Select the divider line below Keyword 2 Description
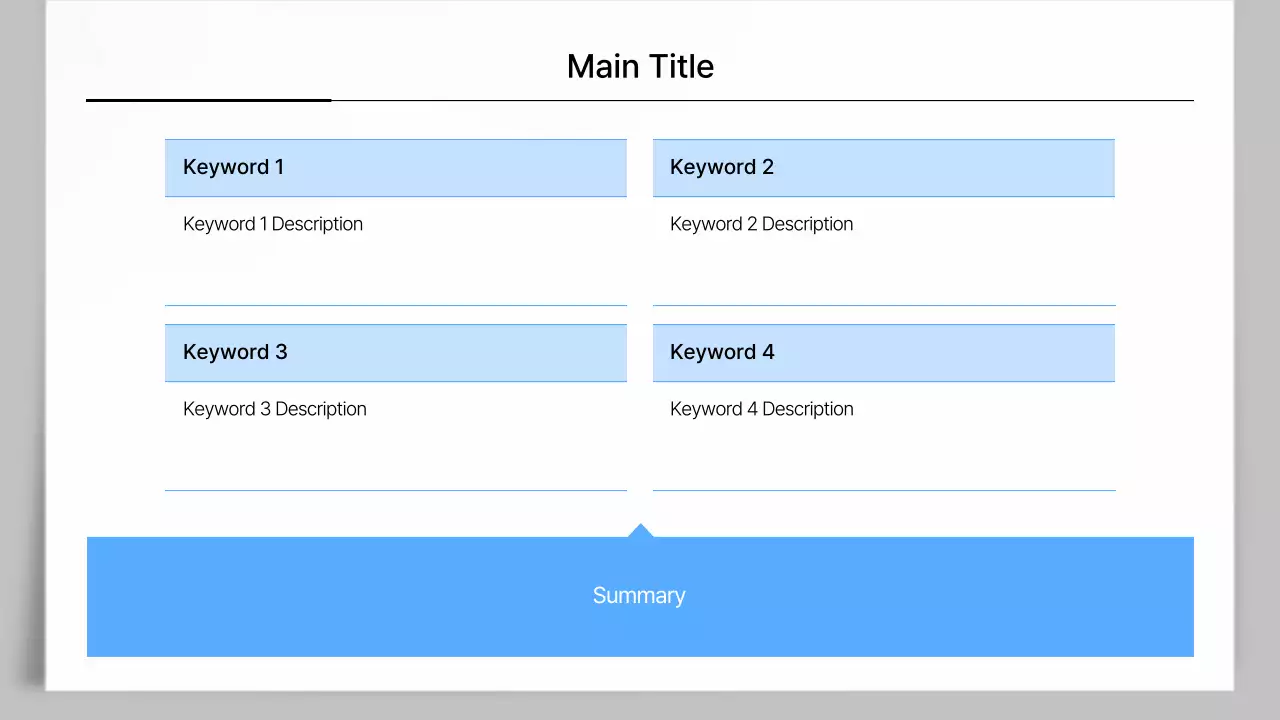 coord(883,305)
